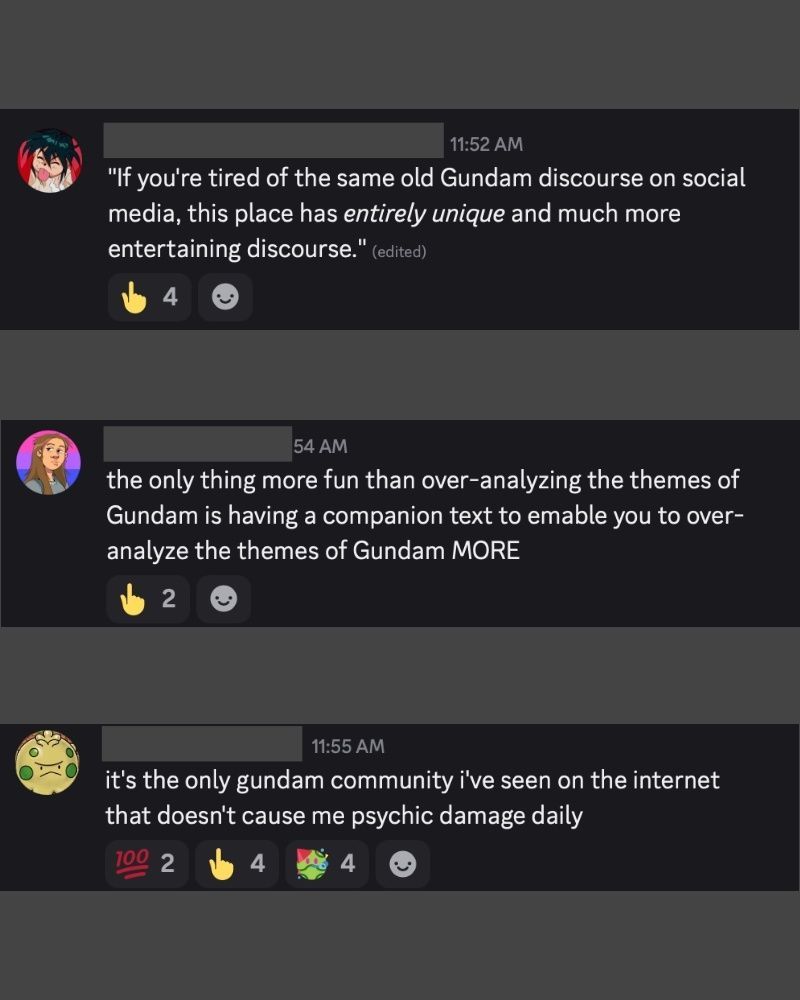Click the 11:55 AM timestamp
Screen dimensions: 800x1000
pos(348,746)
